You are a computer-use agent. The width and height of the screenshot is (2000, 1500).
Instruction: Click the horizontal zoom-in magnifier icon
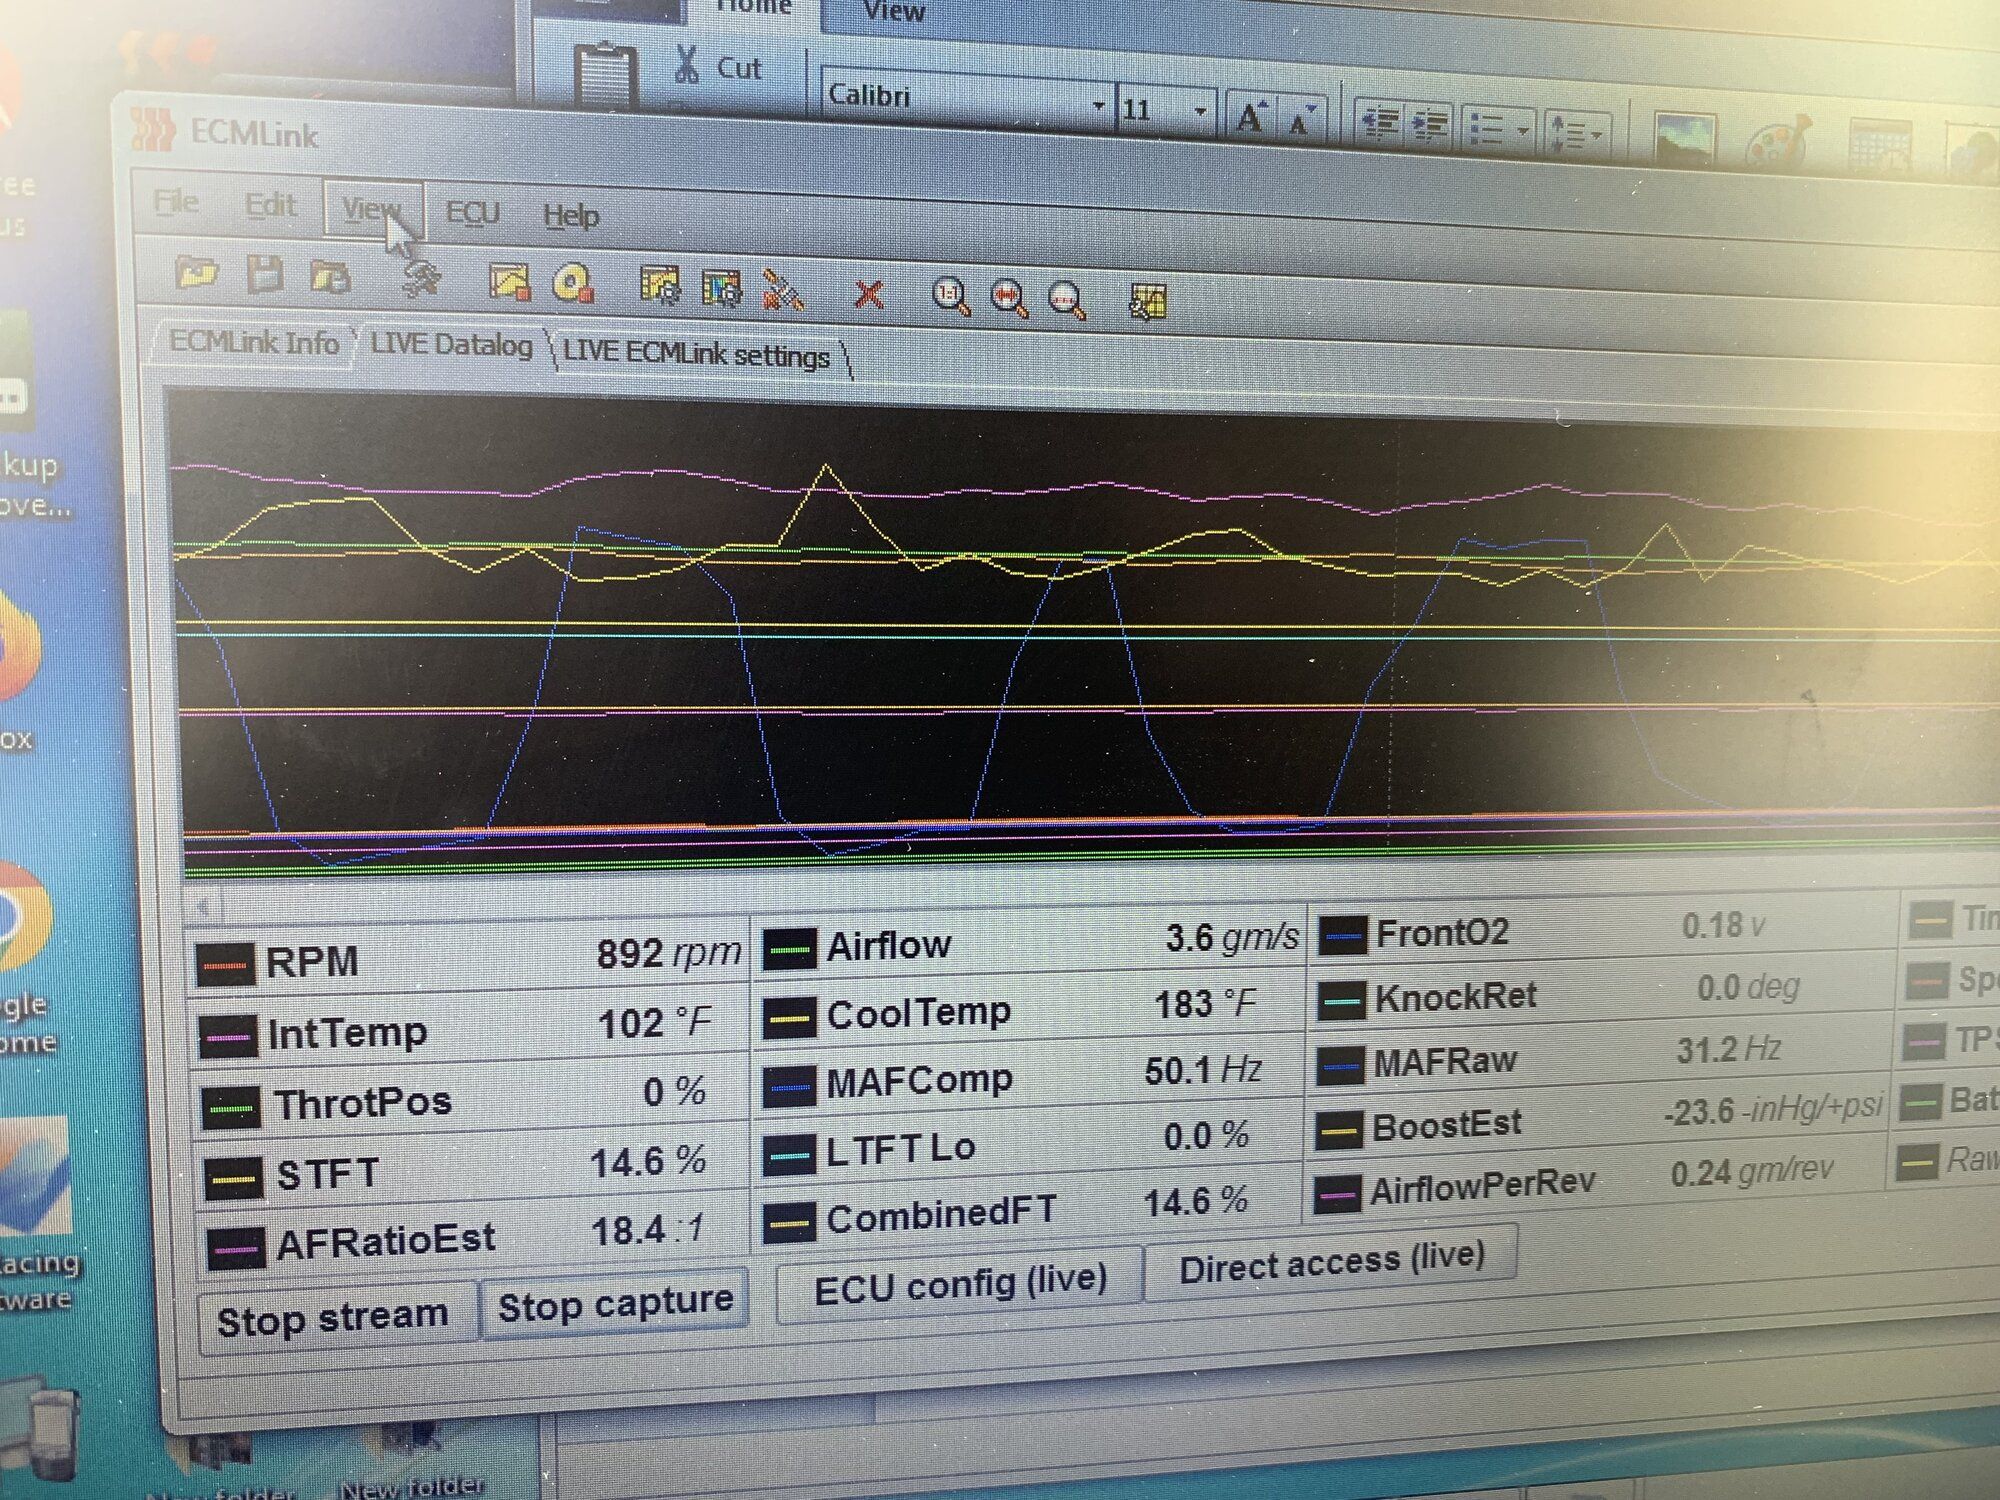(x=1009, y=299)
